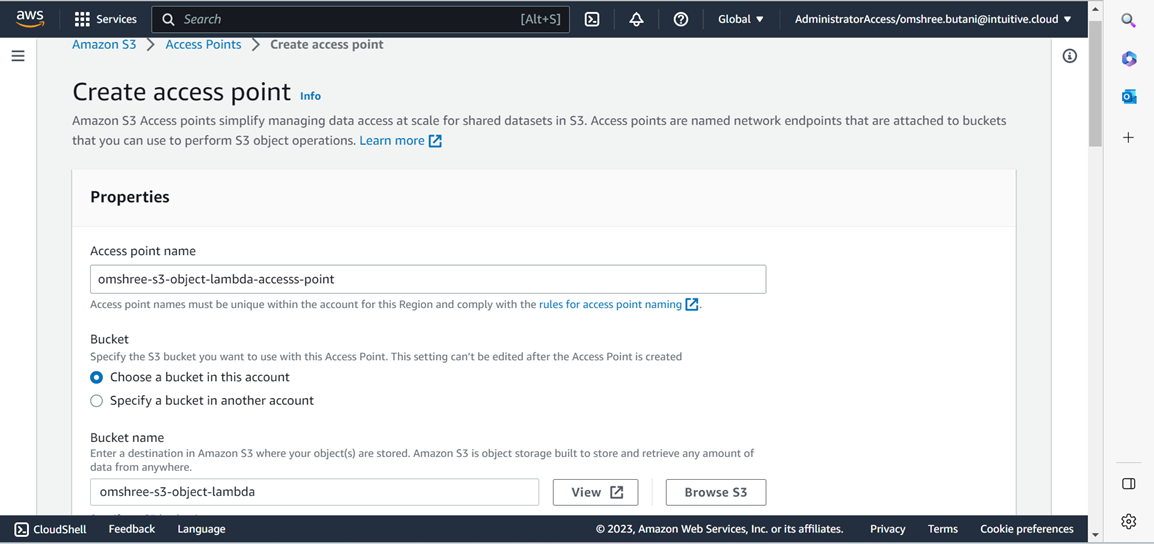Click the View bucket button
The height and width of the screenshot is (544, 1154).
tap(595, 492)
